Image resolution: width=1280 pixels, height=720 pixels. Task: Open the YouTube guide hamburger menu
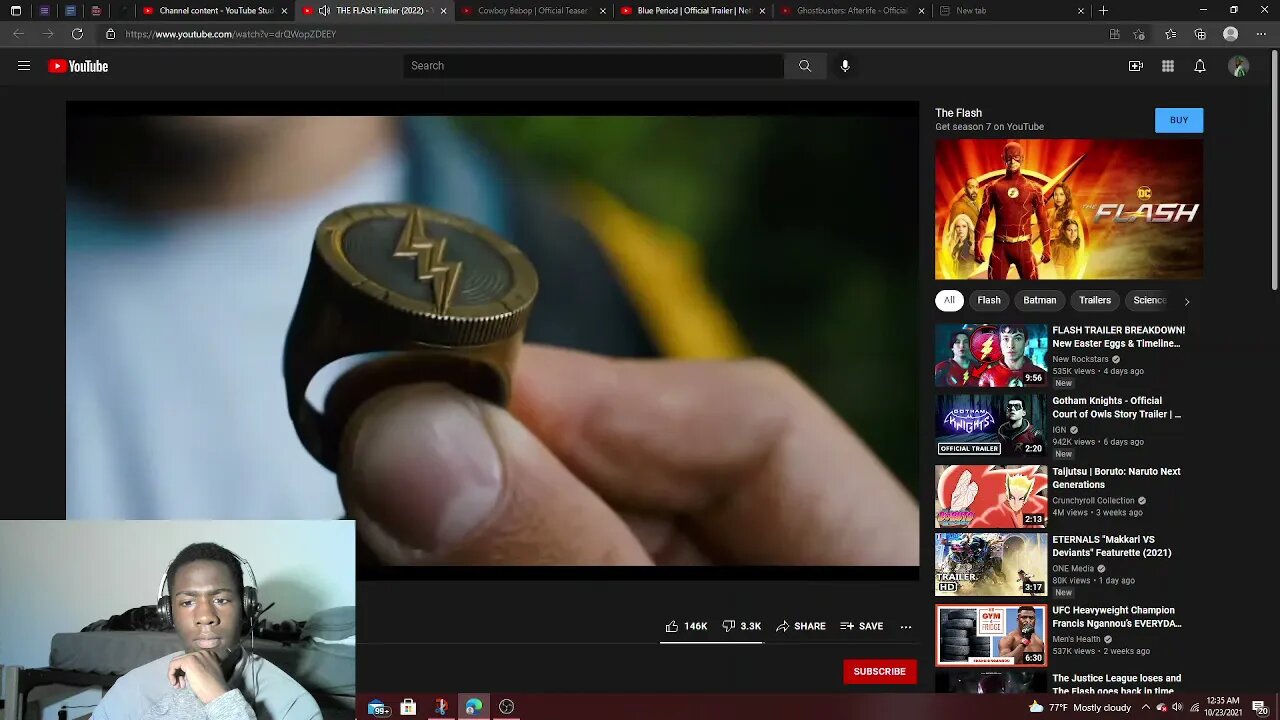point(24,66)
